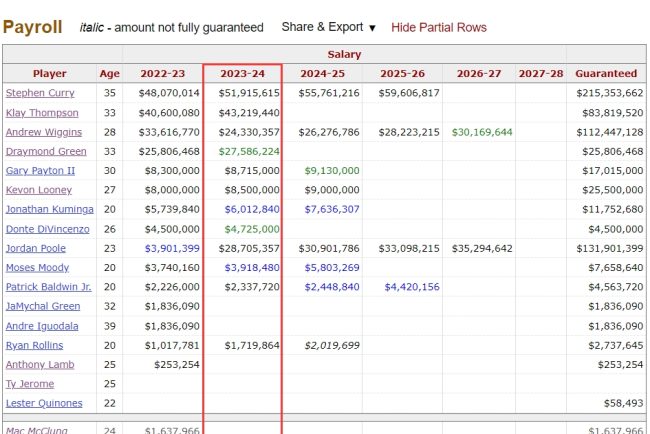Click the Lester Quinones link
This screenshot has width=650, height=434.
pos(42,403)
